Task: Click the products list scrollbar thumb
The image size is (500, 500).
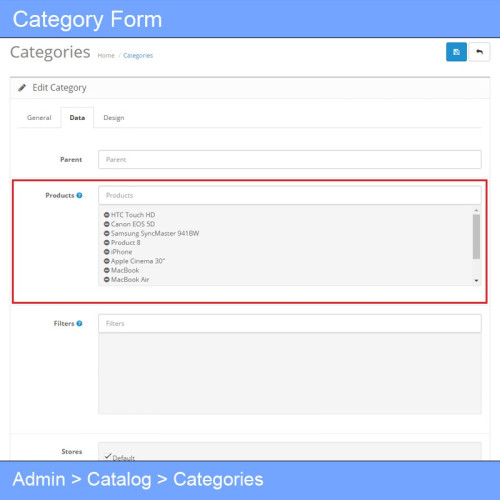Action: click(x=476, y=237)
